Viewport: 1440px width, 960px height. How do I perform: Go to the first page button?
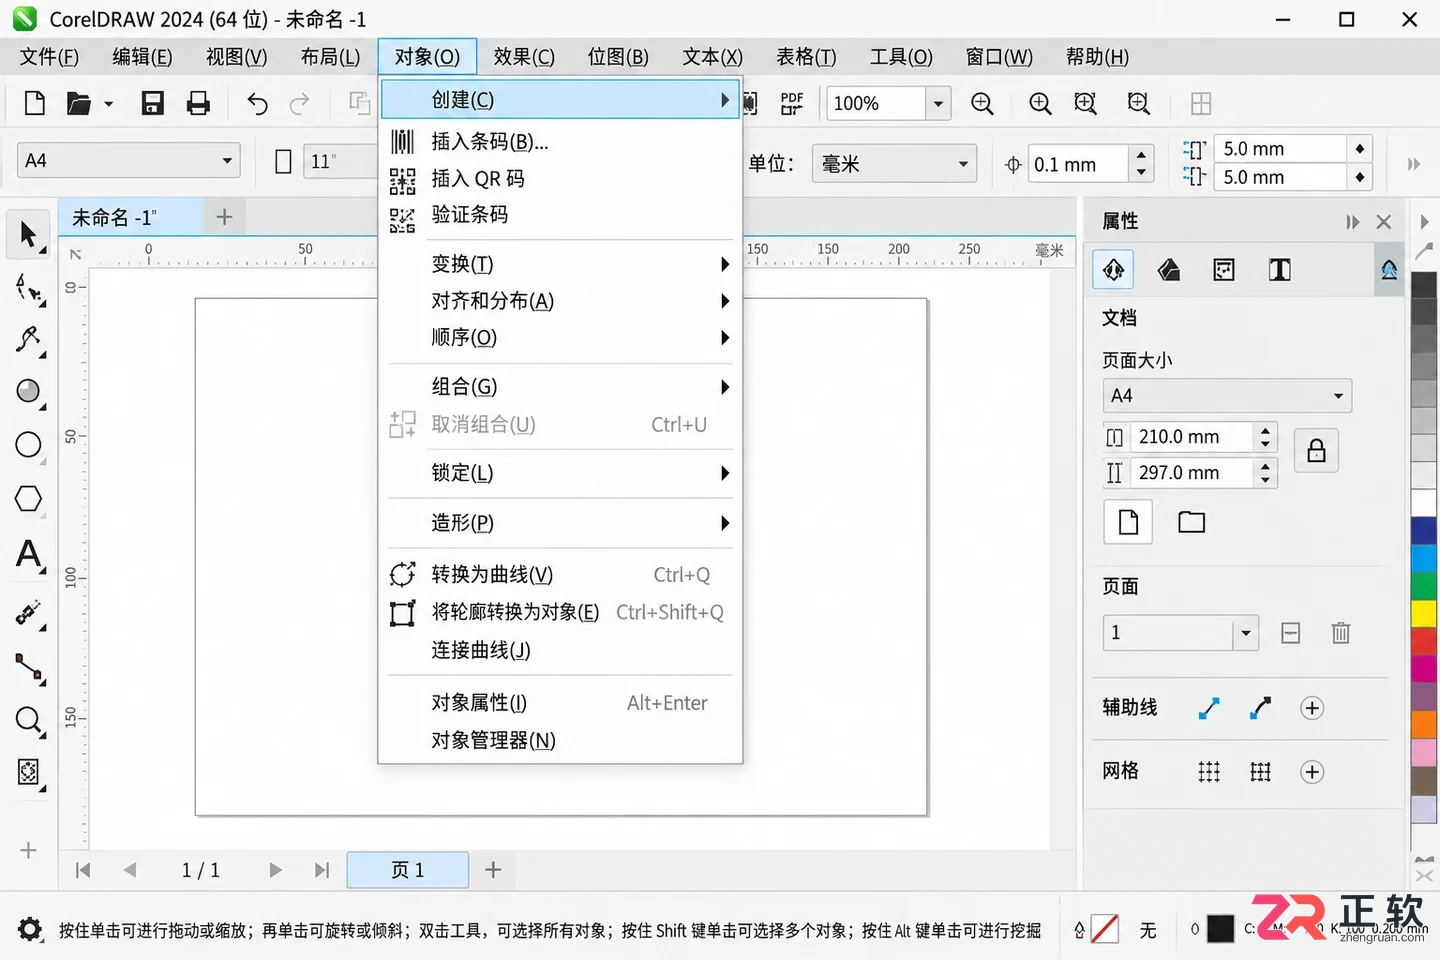[83, 870]
